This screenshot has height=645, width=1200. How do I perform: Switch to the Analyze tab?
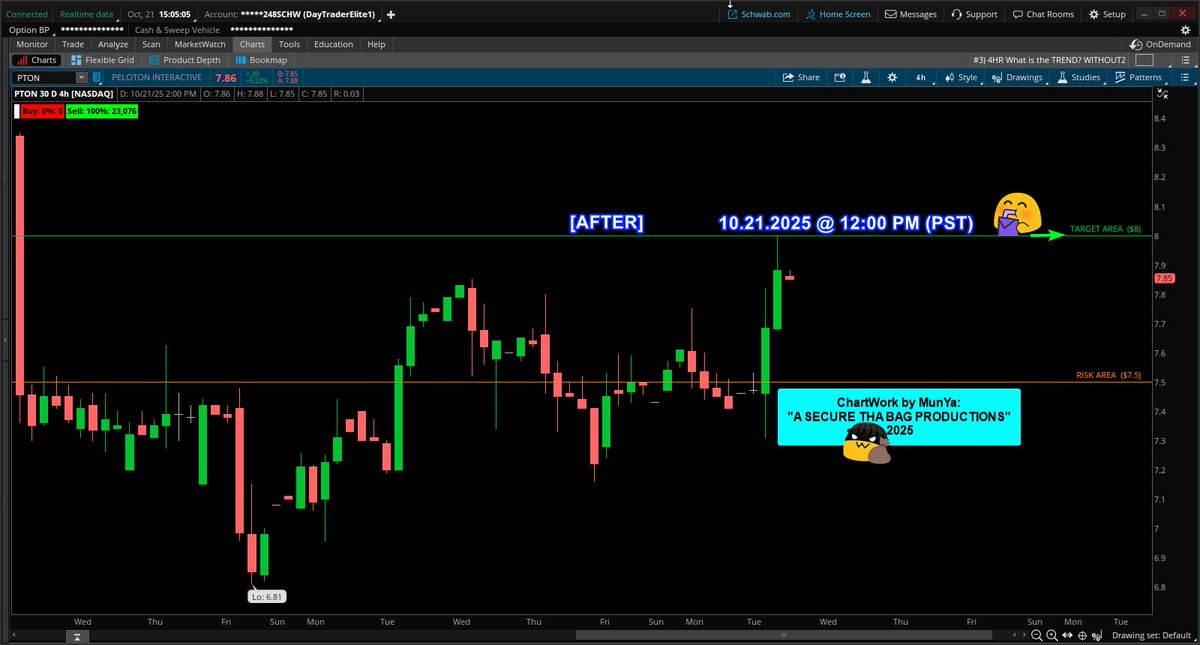pyautogui.click(x=113, y=44)
